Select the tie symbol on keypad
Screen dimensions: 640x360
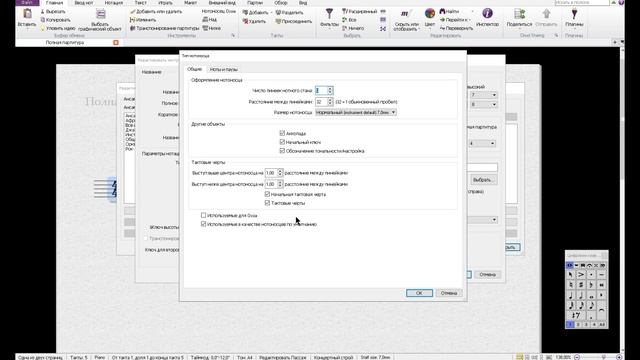(x=601, y=311)
